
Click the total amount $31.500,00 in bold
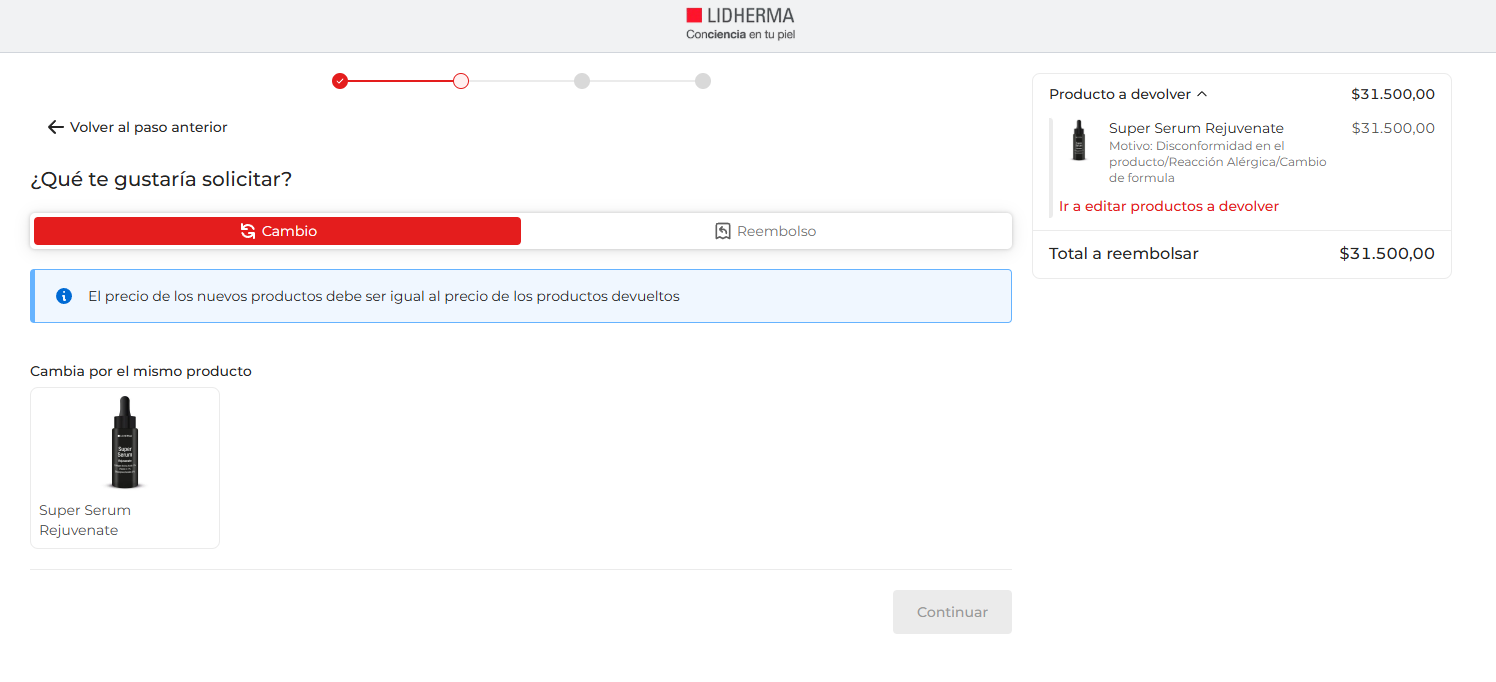1387,254
